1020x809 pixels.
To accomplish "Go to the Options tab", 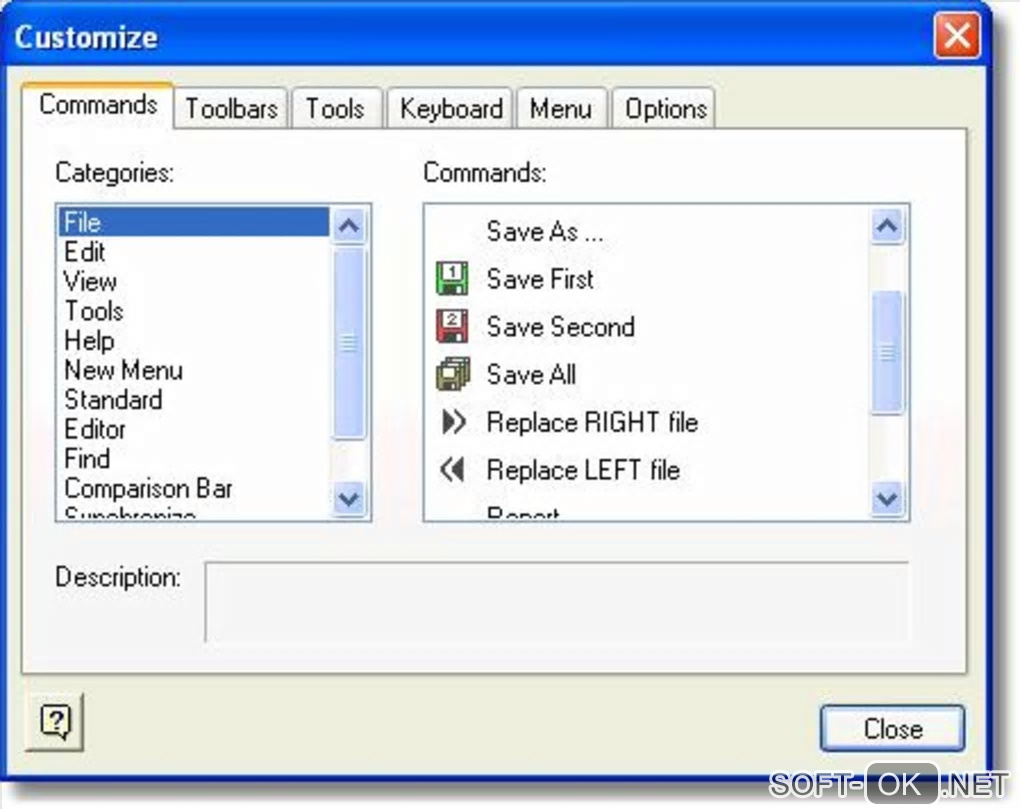I will tap(666, 109).
